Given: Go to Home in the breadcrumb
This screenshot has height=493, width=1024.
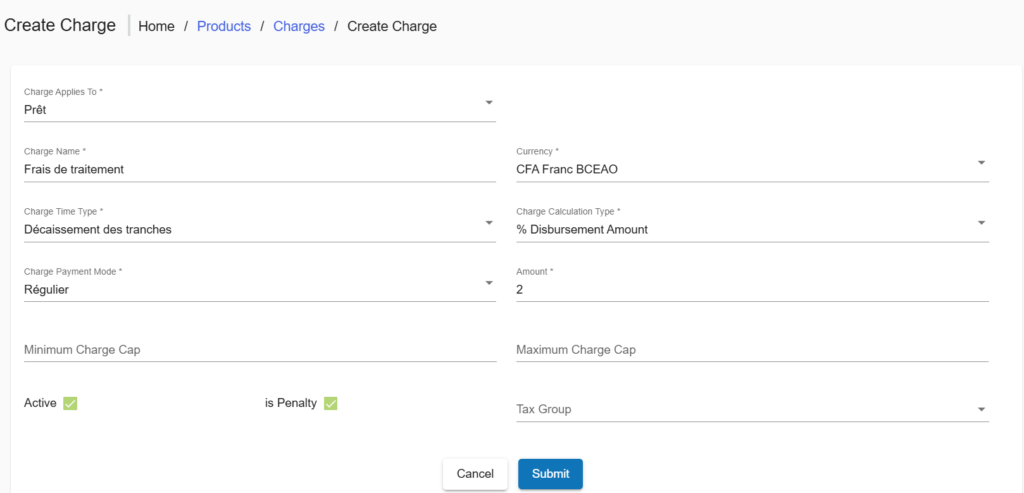Looking at the screenshot, I should 156,26.
